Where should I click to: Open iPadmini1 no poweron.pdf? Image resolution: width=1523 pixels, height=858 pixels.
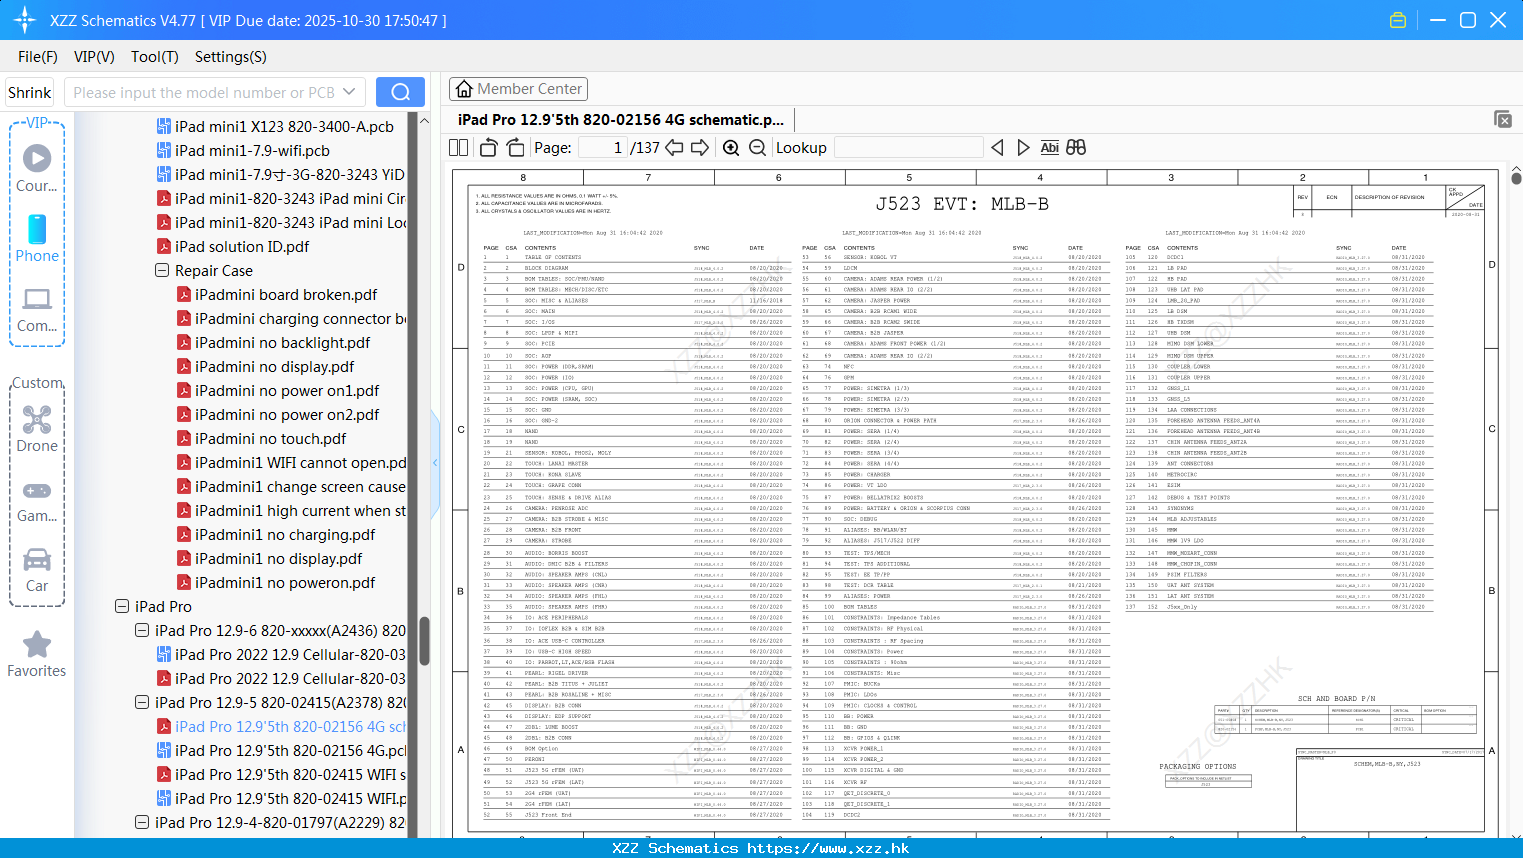pyautogui.click(x=285, y=582)
